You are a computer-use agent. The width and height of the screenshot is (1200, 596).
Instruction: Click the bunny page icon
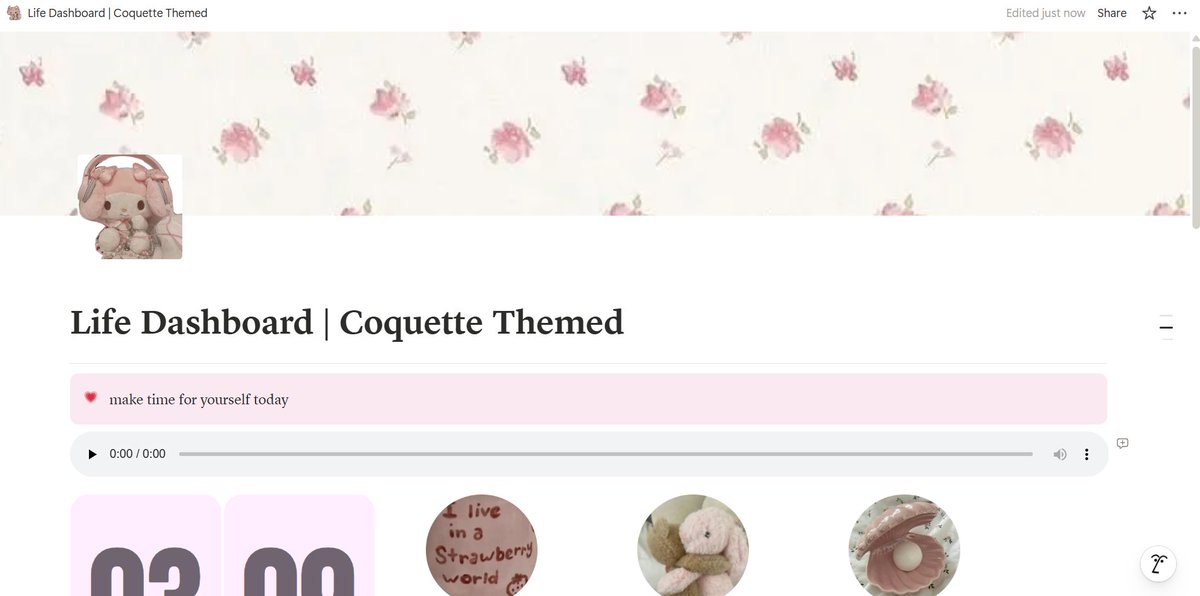[x=130, y=207]
